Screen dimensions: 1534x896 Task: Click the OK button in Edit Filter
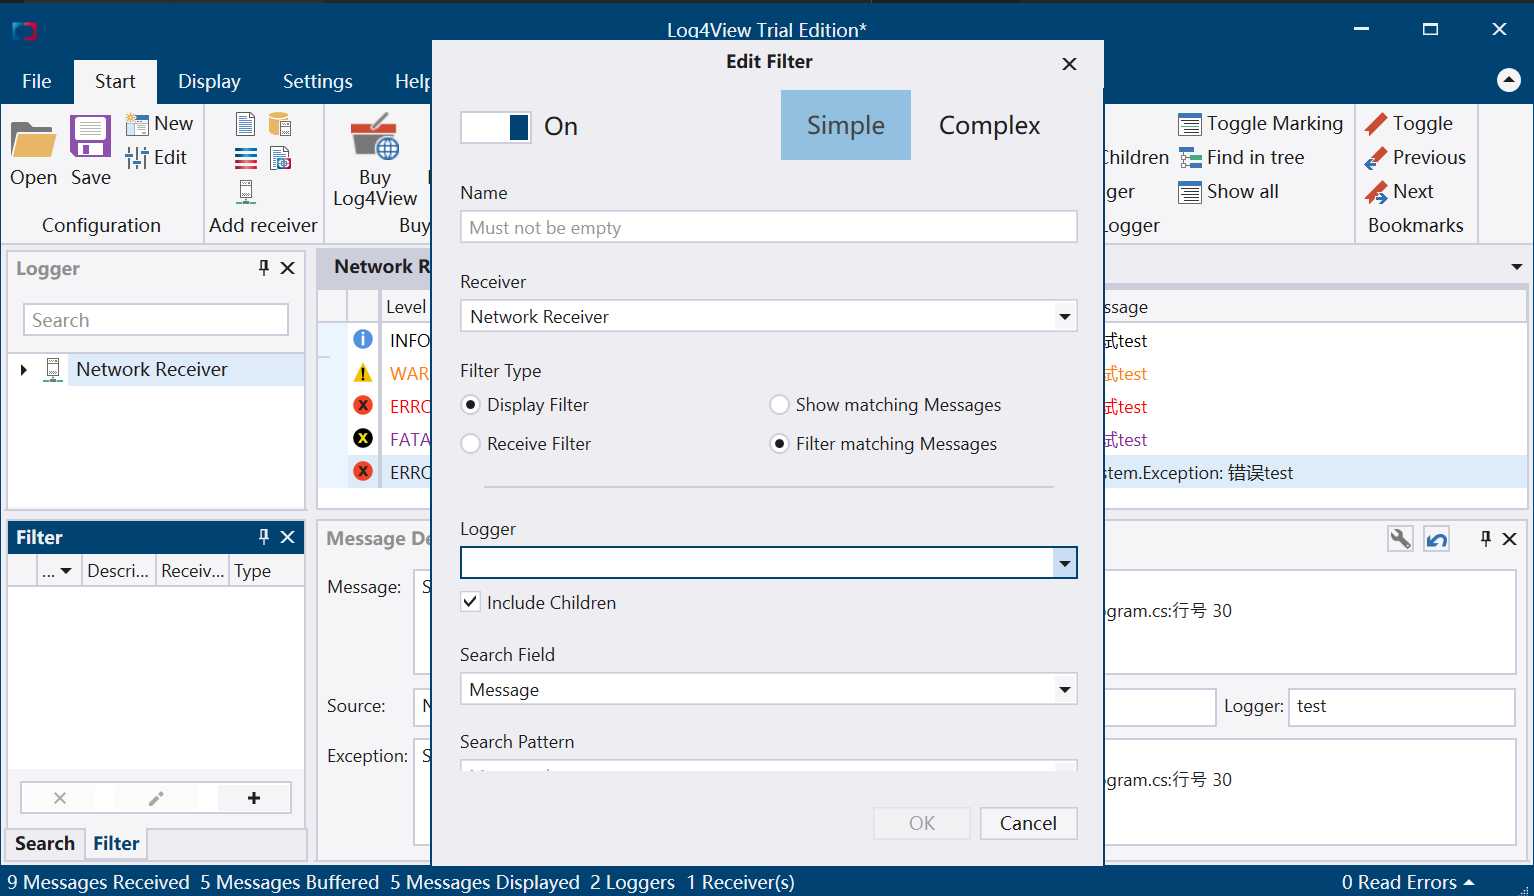click(x=922, y=823)
